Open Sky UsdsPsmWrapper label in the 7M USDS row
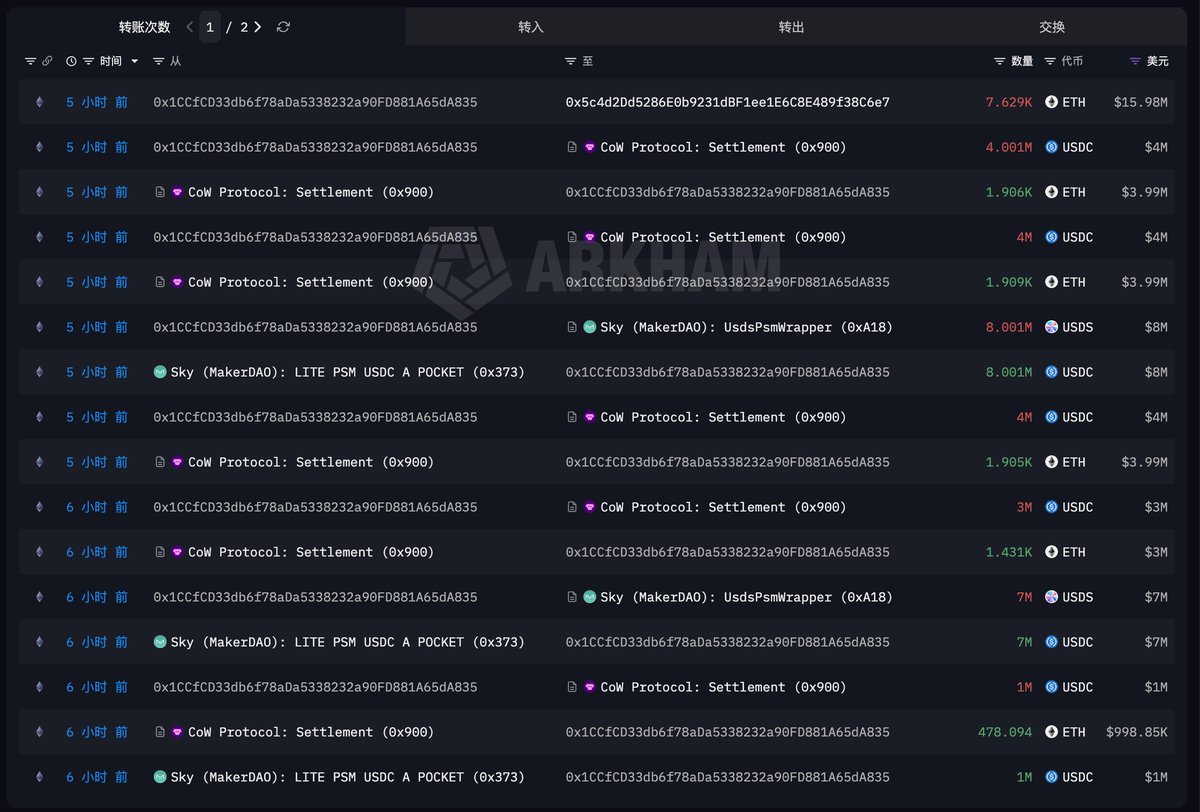The height and width of the screenshot is (812, 1200). pos(746,597)
